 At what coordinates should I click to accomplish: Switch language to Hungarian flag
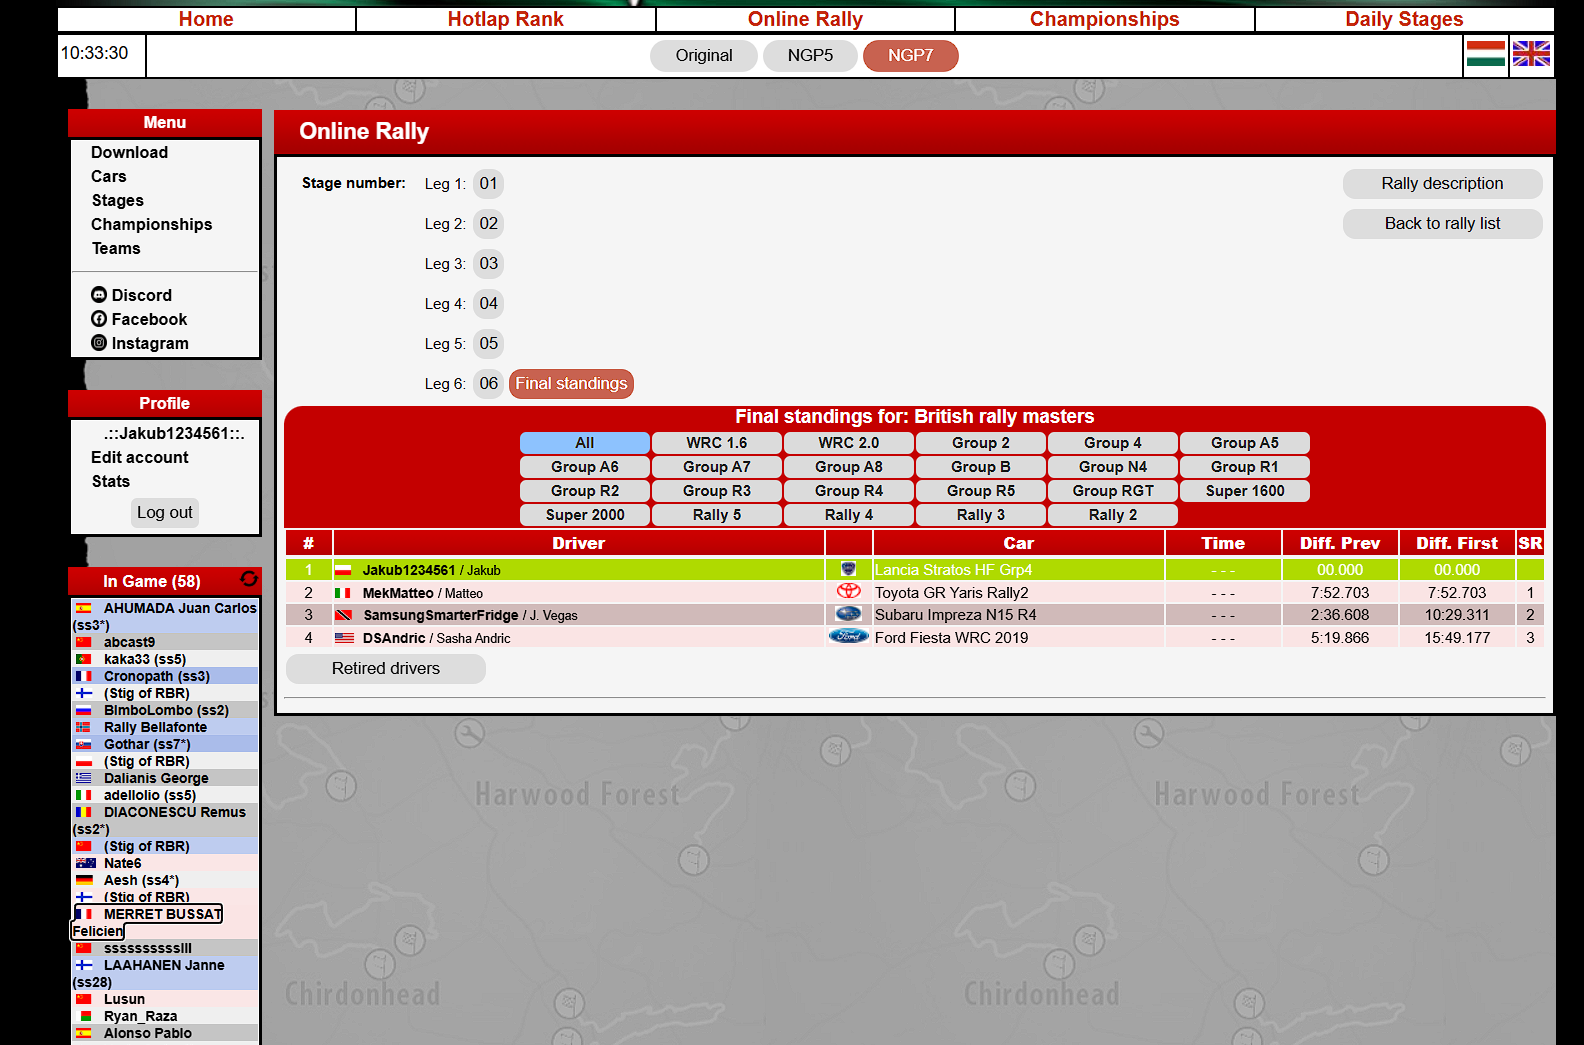tap(1486, 54)
